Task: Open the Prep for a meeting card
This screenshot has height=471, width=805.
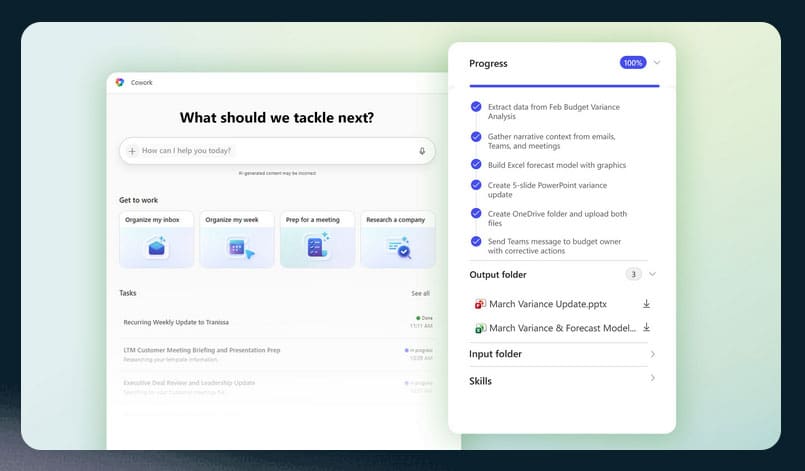Action: coord(317,239)
